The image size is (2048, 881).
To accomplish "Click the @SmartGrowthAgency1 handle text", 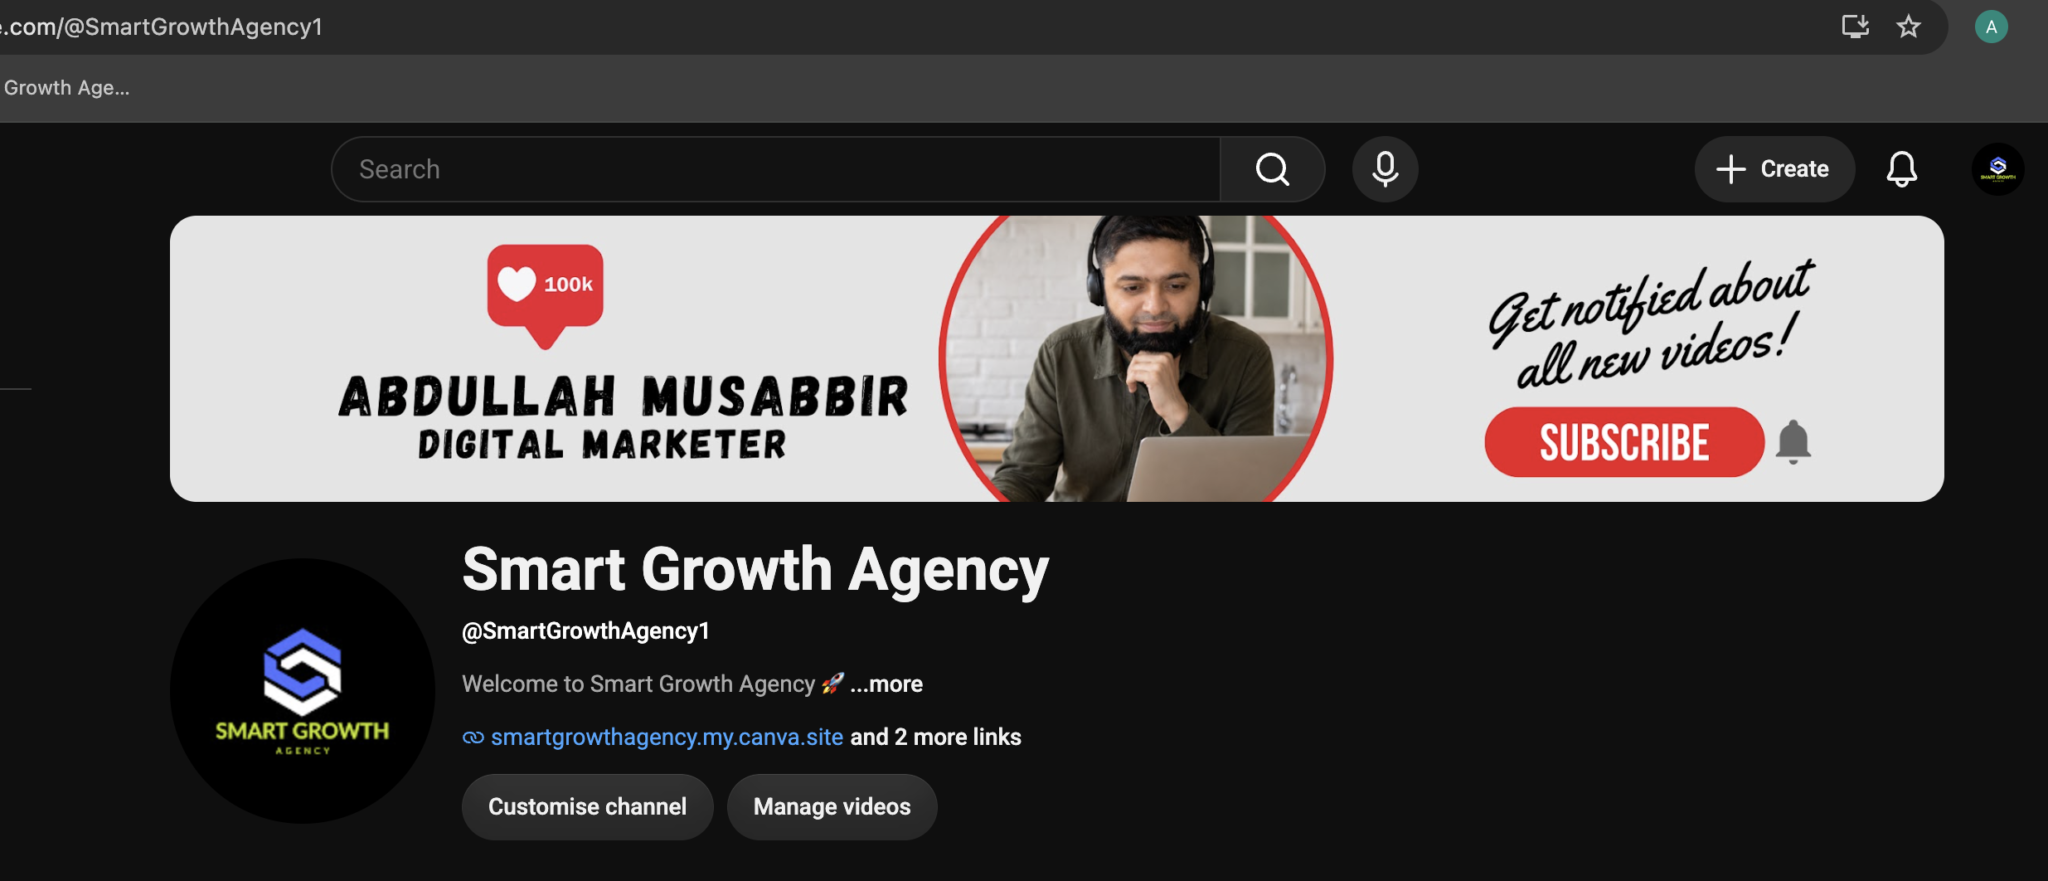I will [586, 631].
